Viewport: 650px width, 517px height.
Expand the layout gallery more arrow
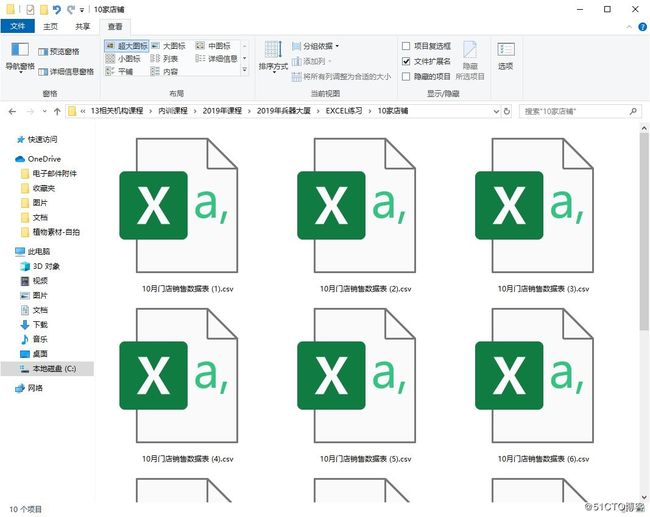click(245, 70)
